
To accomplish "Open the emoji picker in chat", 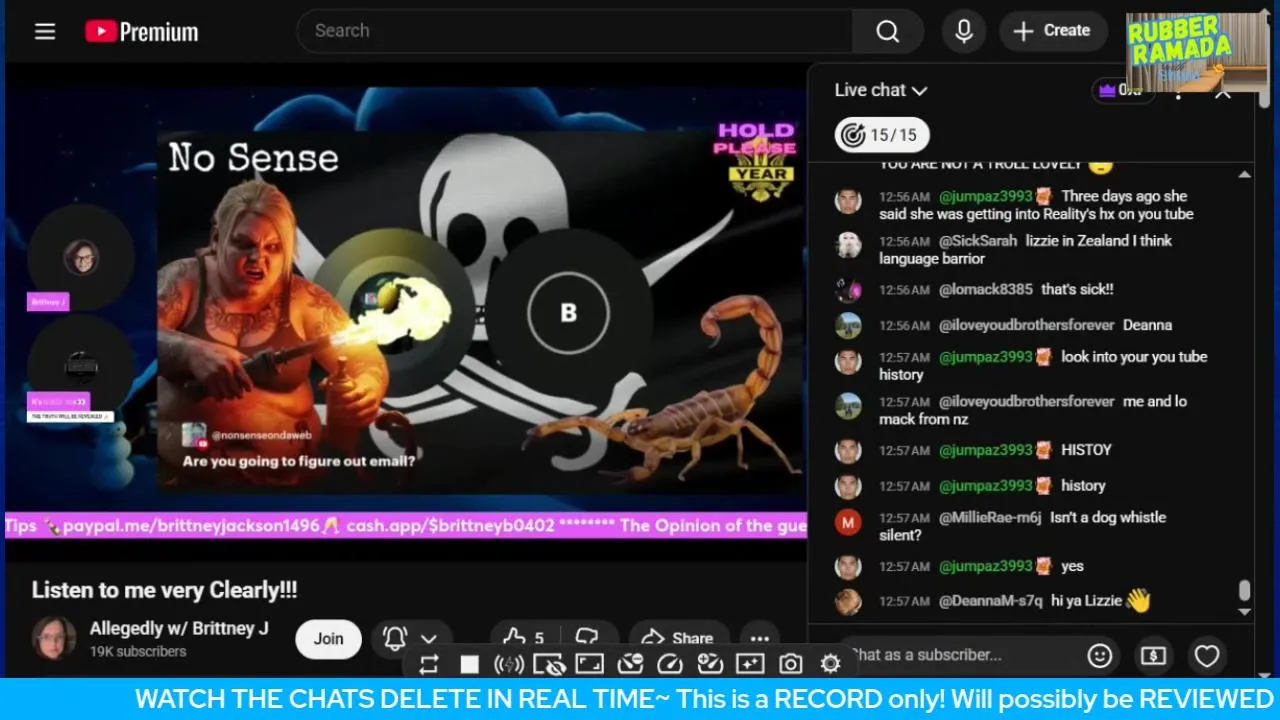I will pyautogui.click(x=1100, y=656).
